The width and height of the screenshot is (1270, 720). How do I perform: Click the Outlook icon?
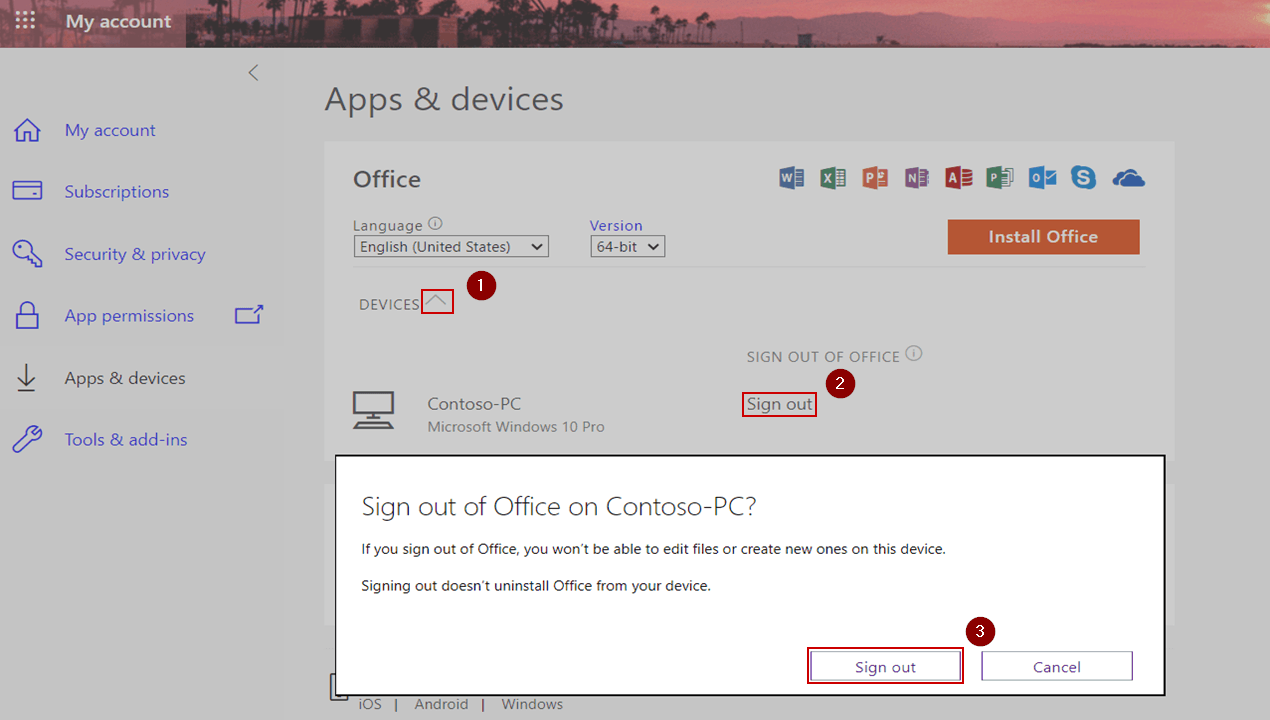pos(1041,177)
